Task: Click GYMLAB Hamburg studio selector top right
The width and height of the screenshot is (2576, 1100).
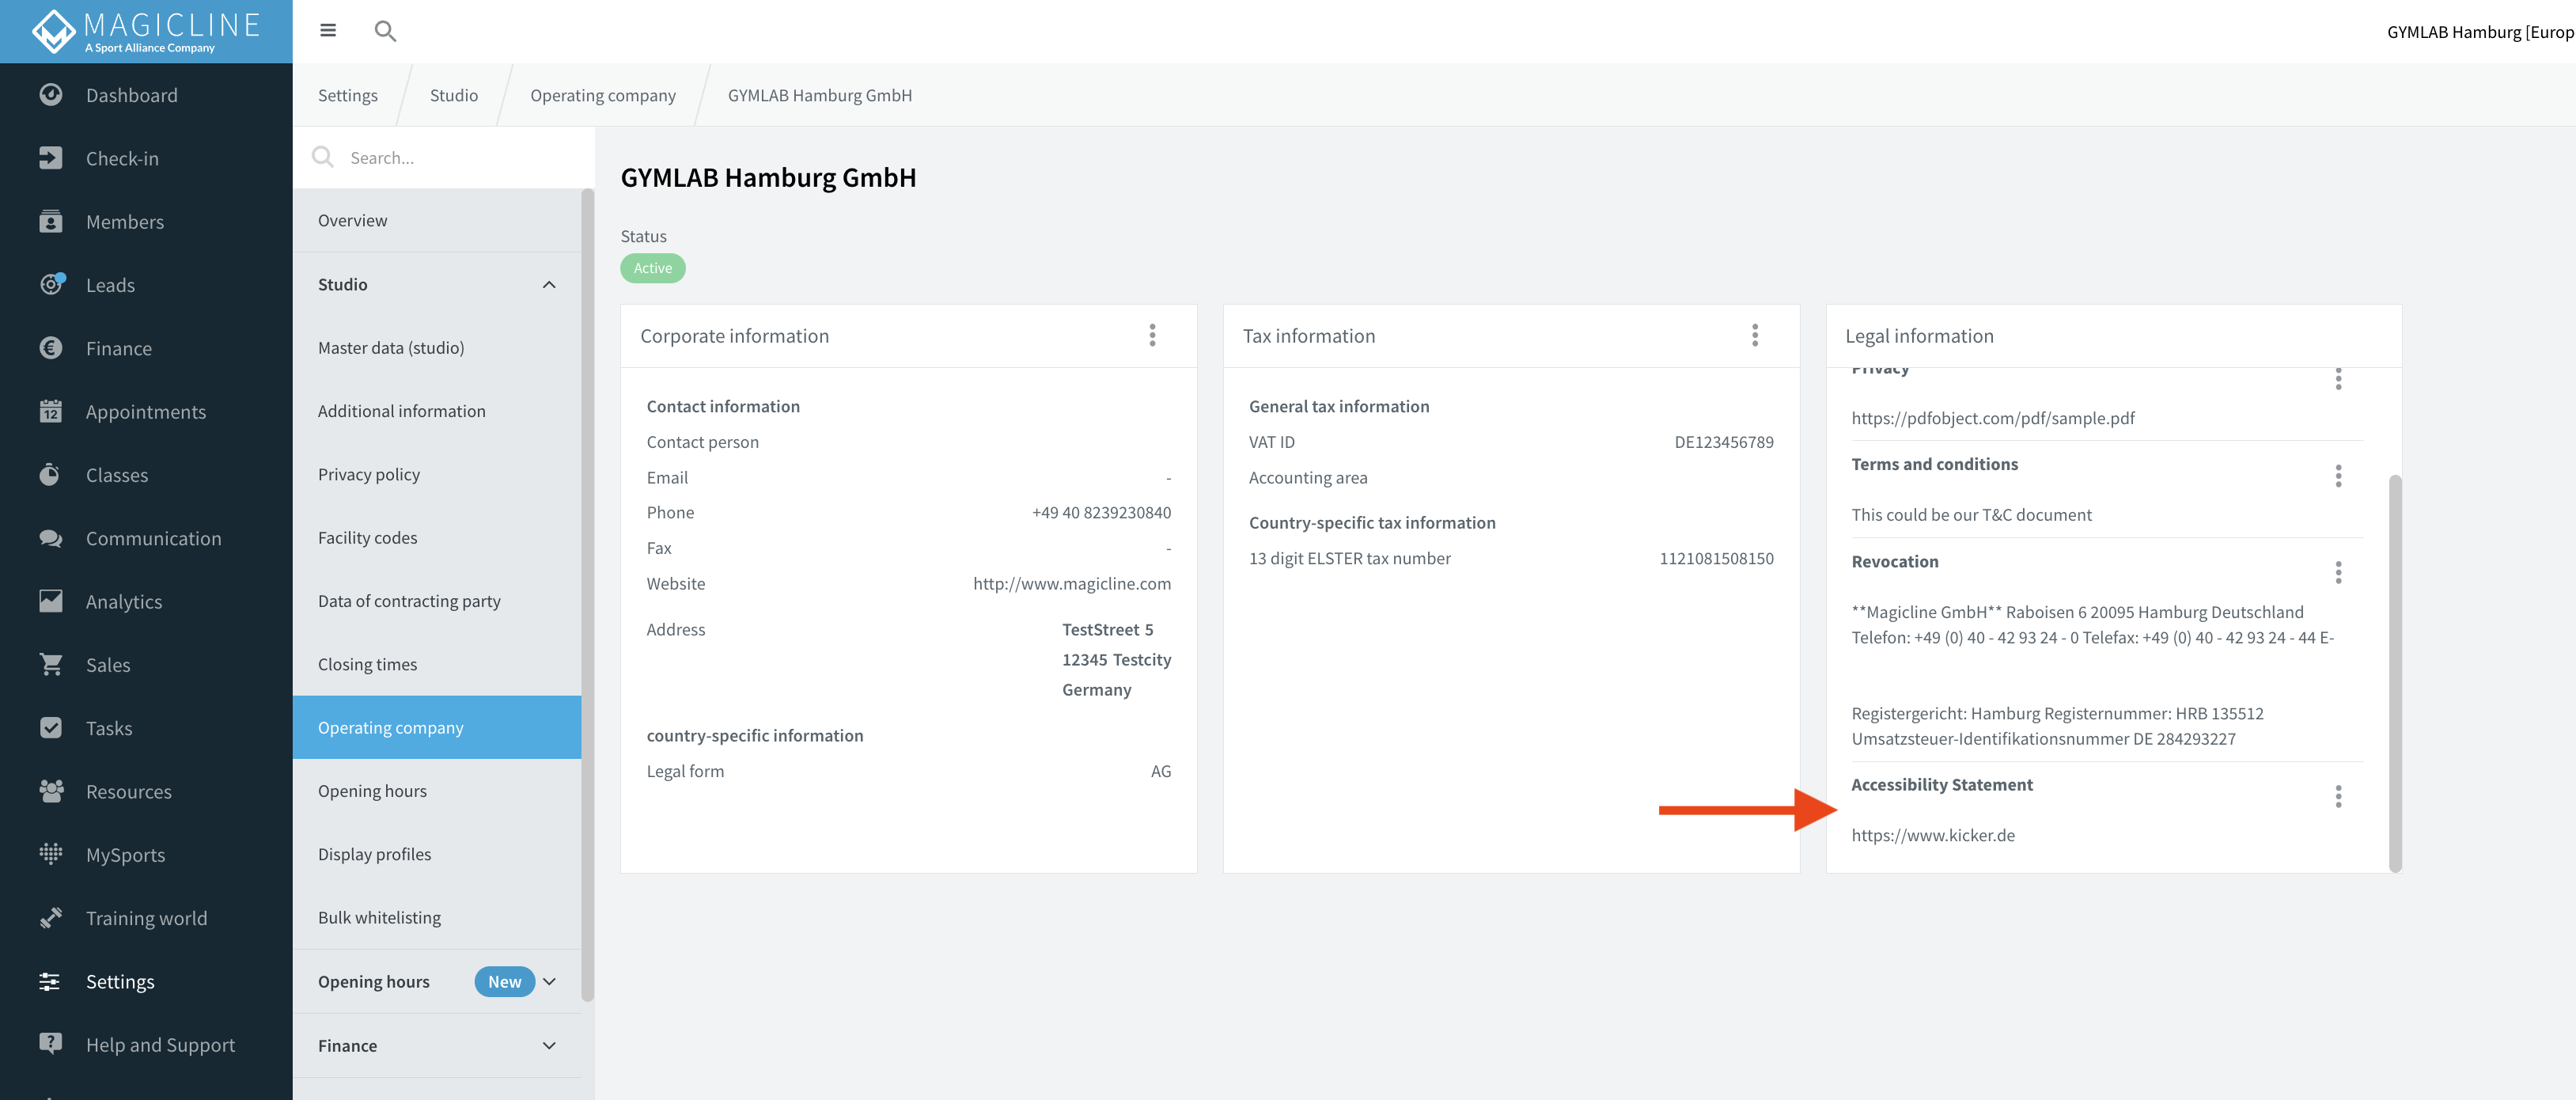Action: pos(2480,32)
